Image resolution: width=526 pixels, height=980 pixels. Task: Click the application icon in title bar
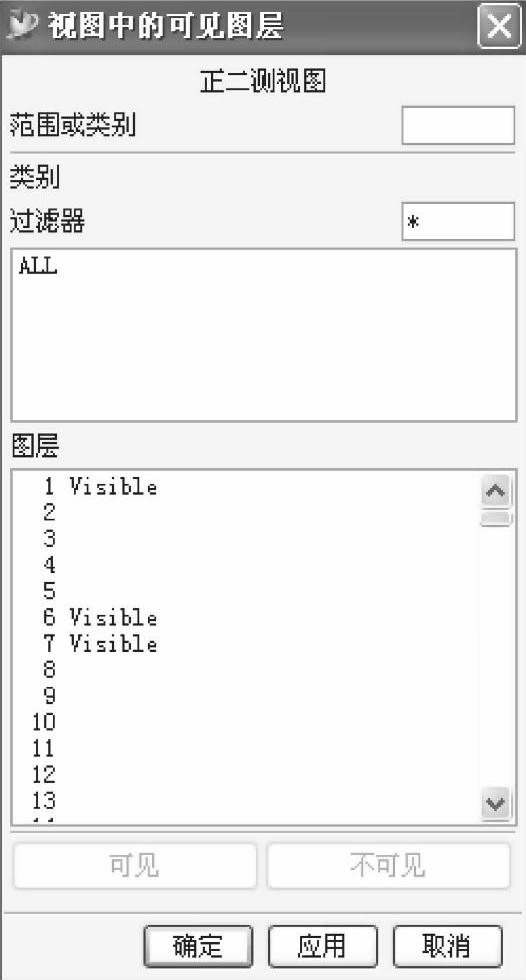pos(24,26)
